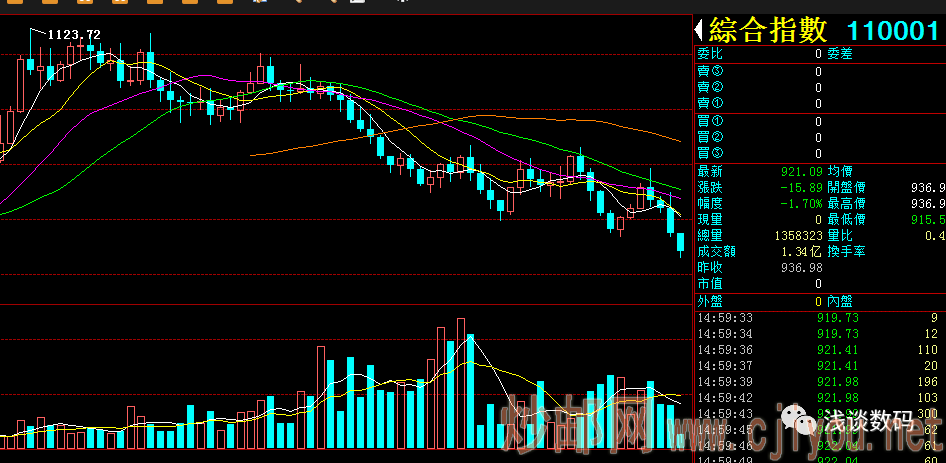
Task: Select the 買③ buy order row
Action: pyautogui.click(x=760, y=153)
